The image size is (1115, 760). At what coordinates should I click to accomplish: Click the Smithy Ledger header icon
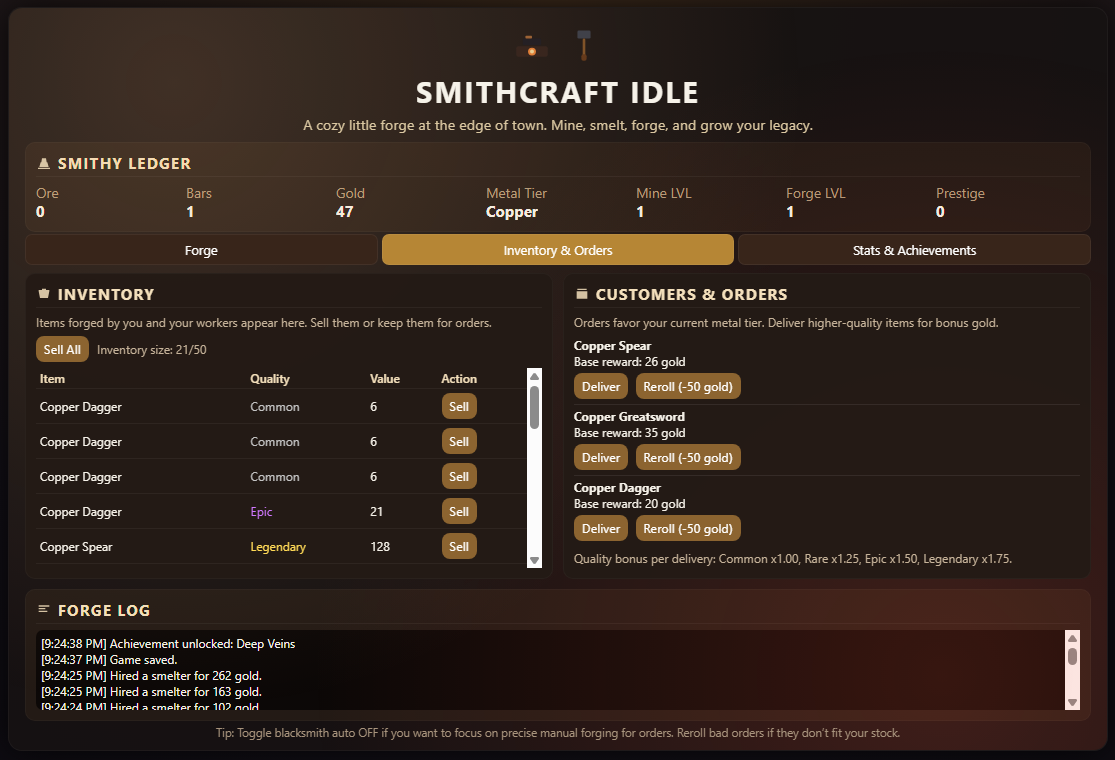(43, 163)
